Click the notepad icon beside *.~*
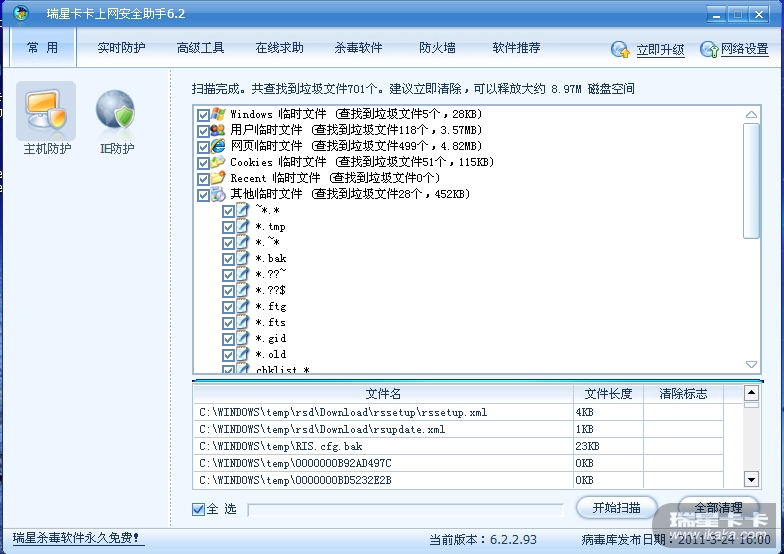 pos(242,242)
